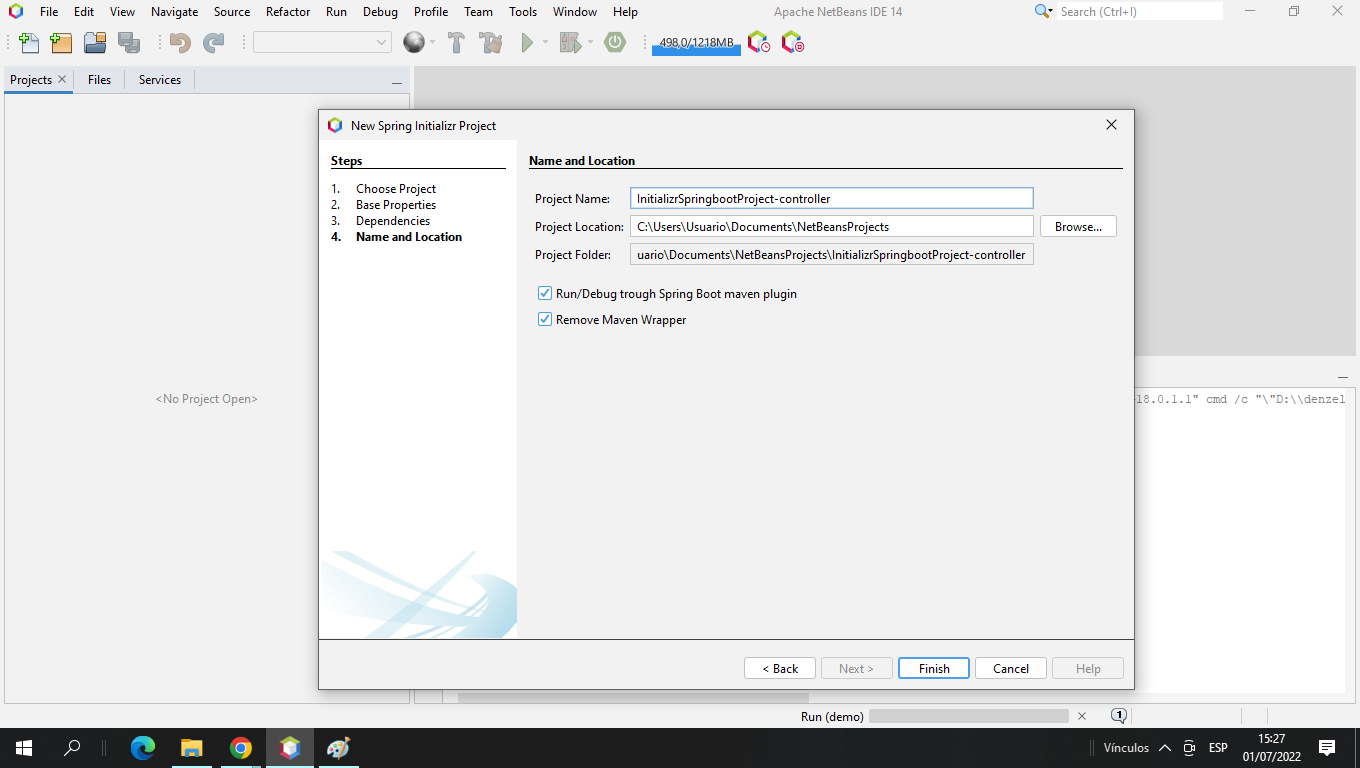Click the Project Name input field
1360x768 pixels.
831,199
